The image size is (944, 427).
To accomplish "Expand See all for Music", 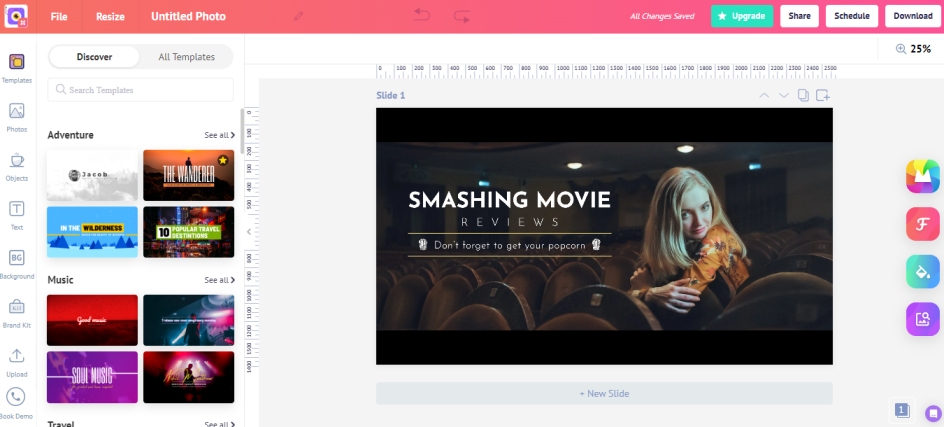I will tap(220, 280).
